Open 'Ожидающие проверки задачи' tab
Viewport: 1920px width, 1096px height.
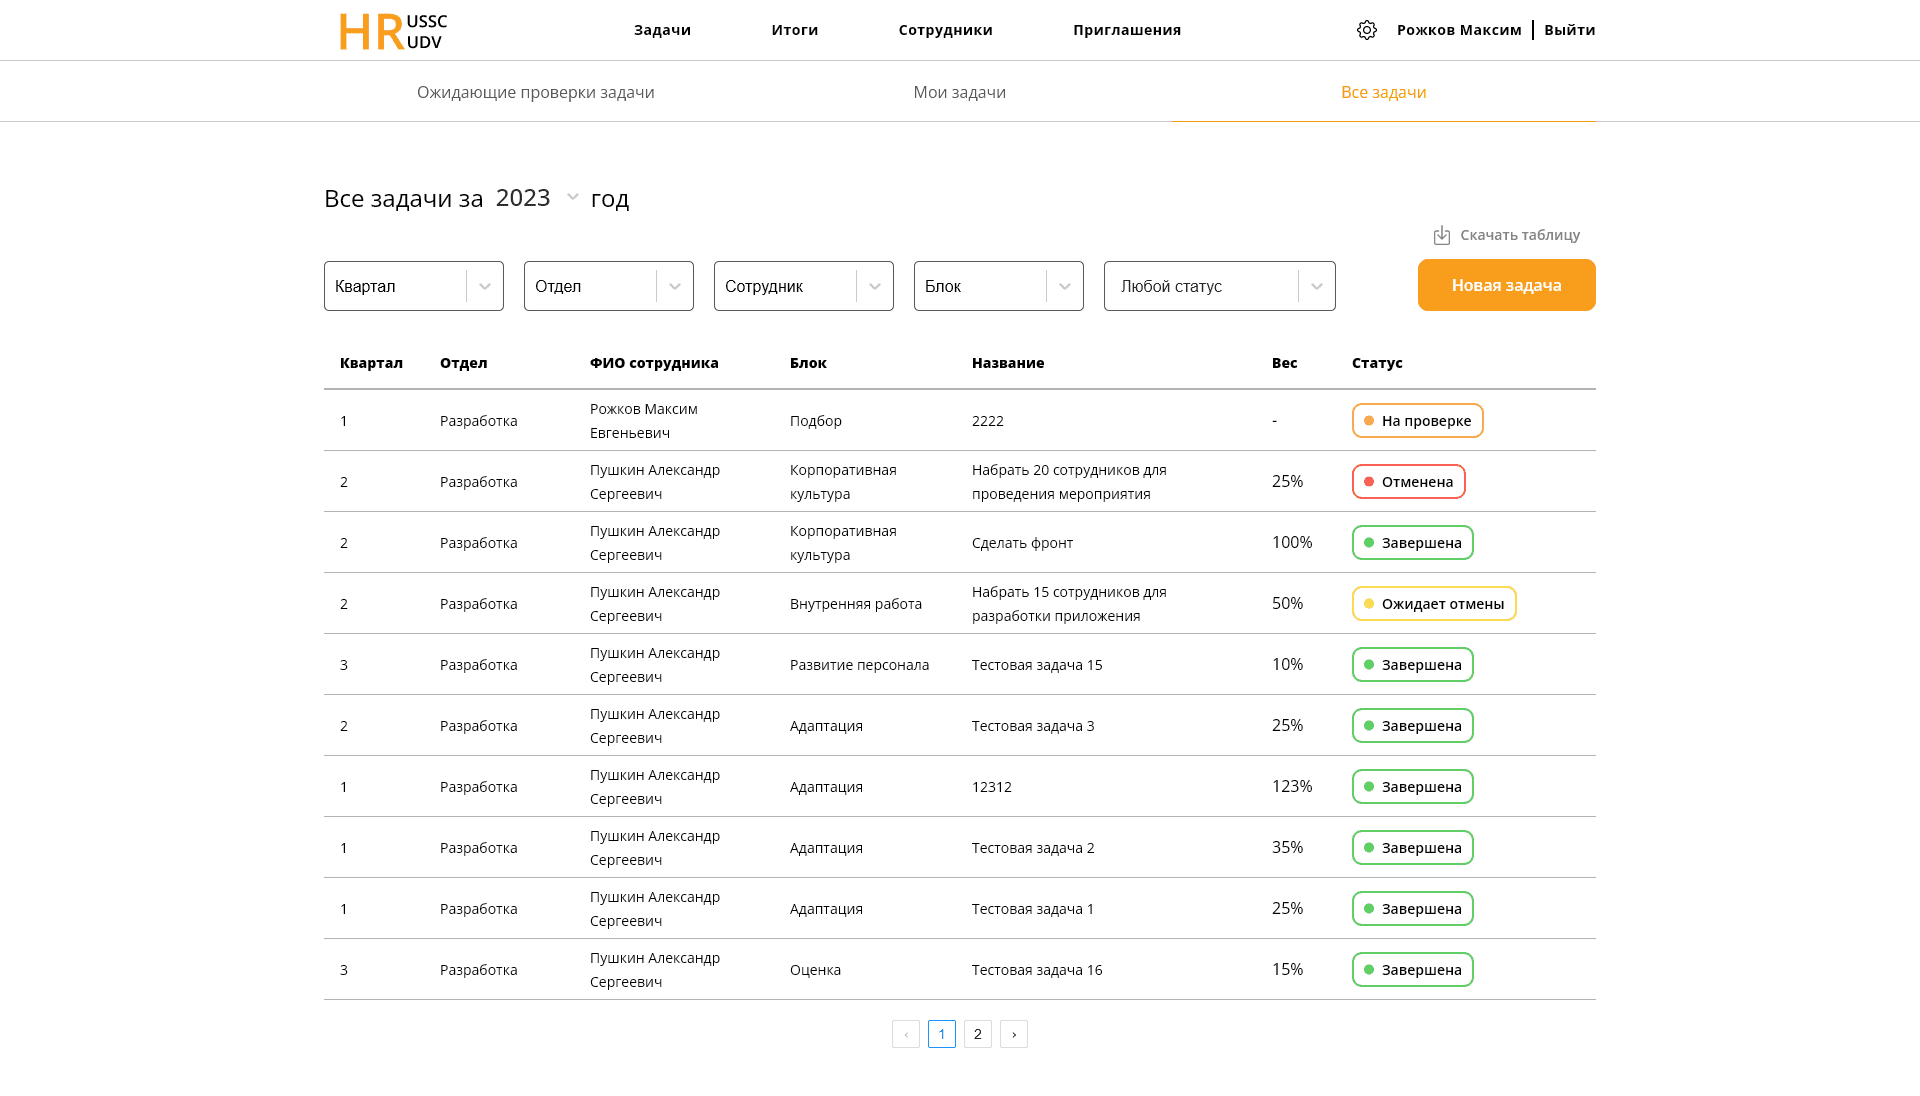tap(535, 92)
